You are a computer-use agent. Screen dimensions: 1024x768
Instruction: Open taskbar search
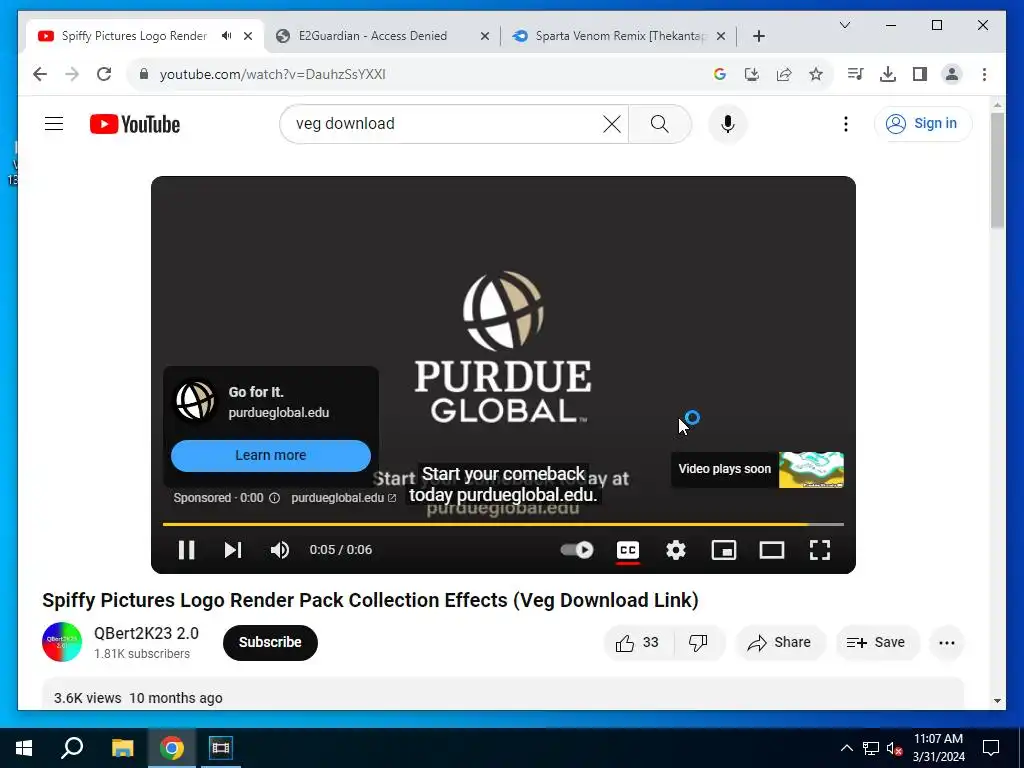click(72, 748)
